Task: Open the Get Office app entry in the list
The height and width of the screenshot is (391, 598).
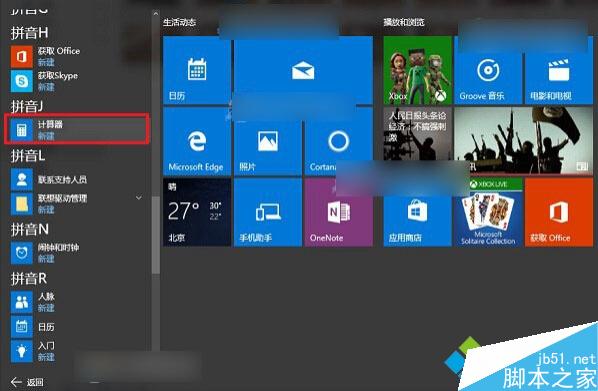Action: click(x=78, y=56)
